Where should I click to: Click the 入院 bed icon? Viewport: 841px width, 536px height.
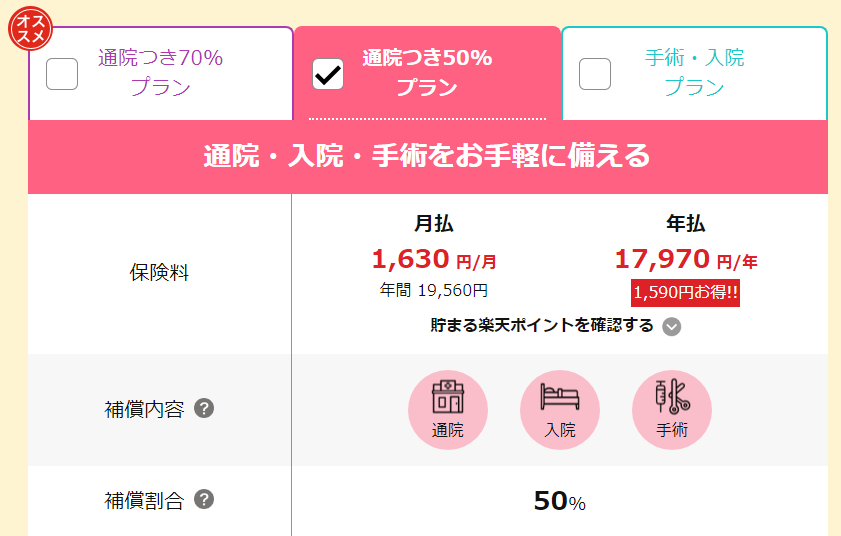[x=559, y=409]
